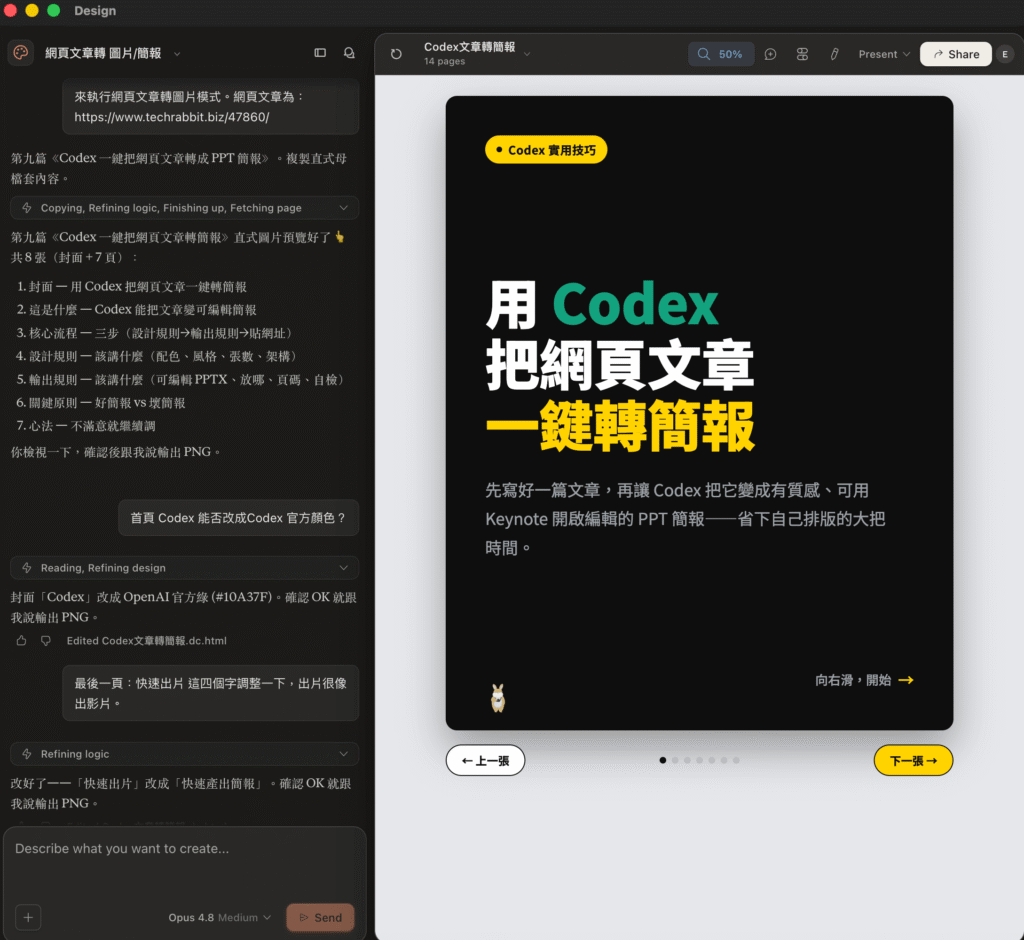Viewport: 1024px width, 940px height.
Task: Expand the Reading, Refining design step
Action: pyautogui.click(x=185, y=568)
